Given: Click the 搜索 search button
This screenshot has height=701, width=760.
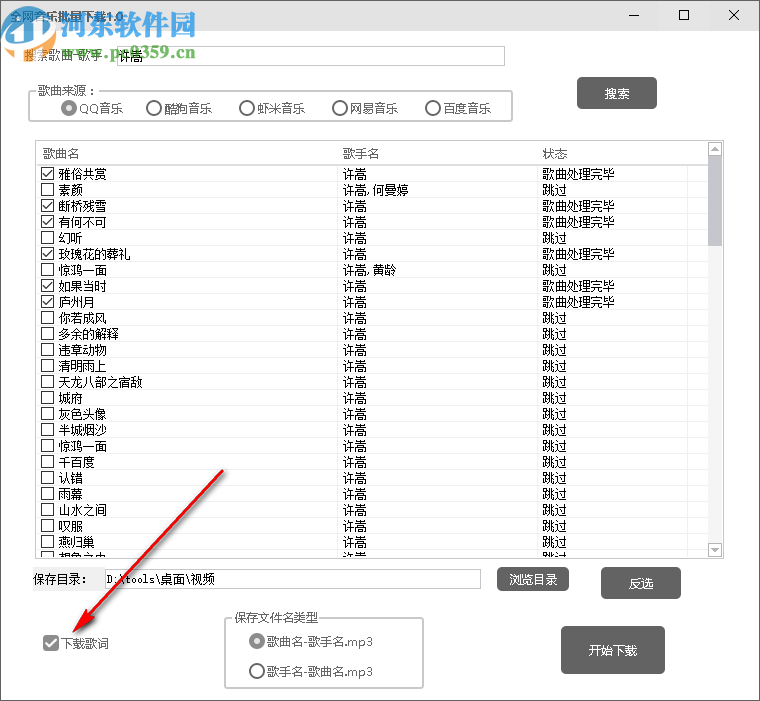Looking at the screenshot, I should pos(617,93).
